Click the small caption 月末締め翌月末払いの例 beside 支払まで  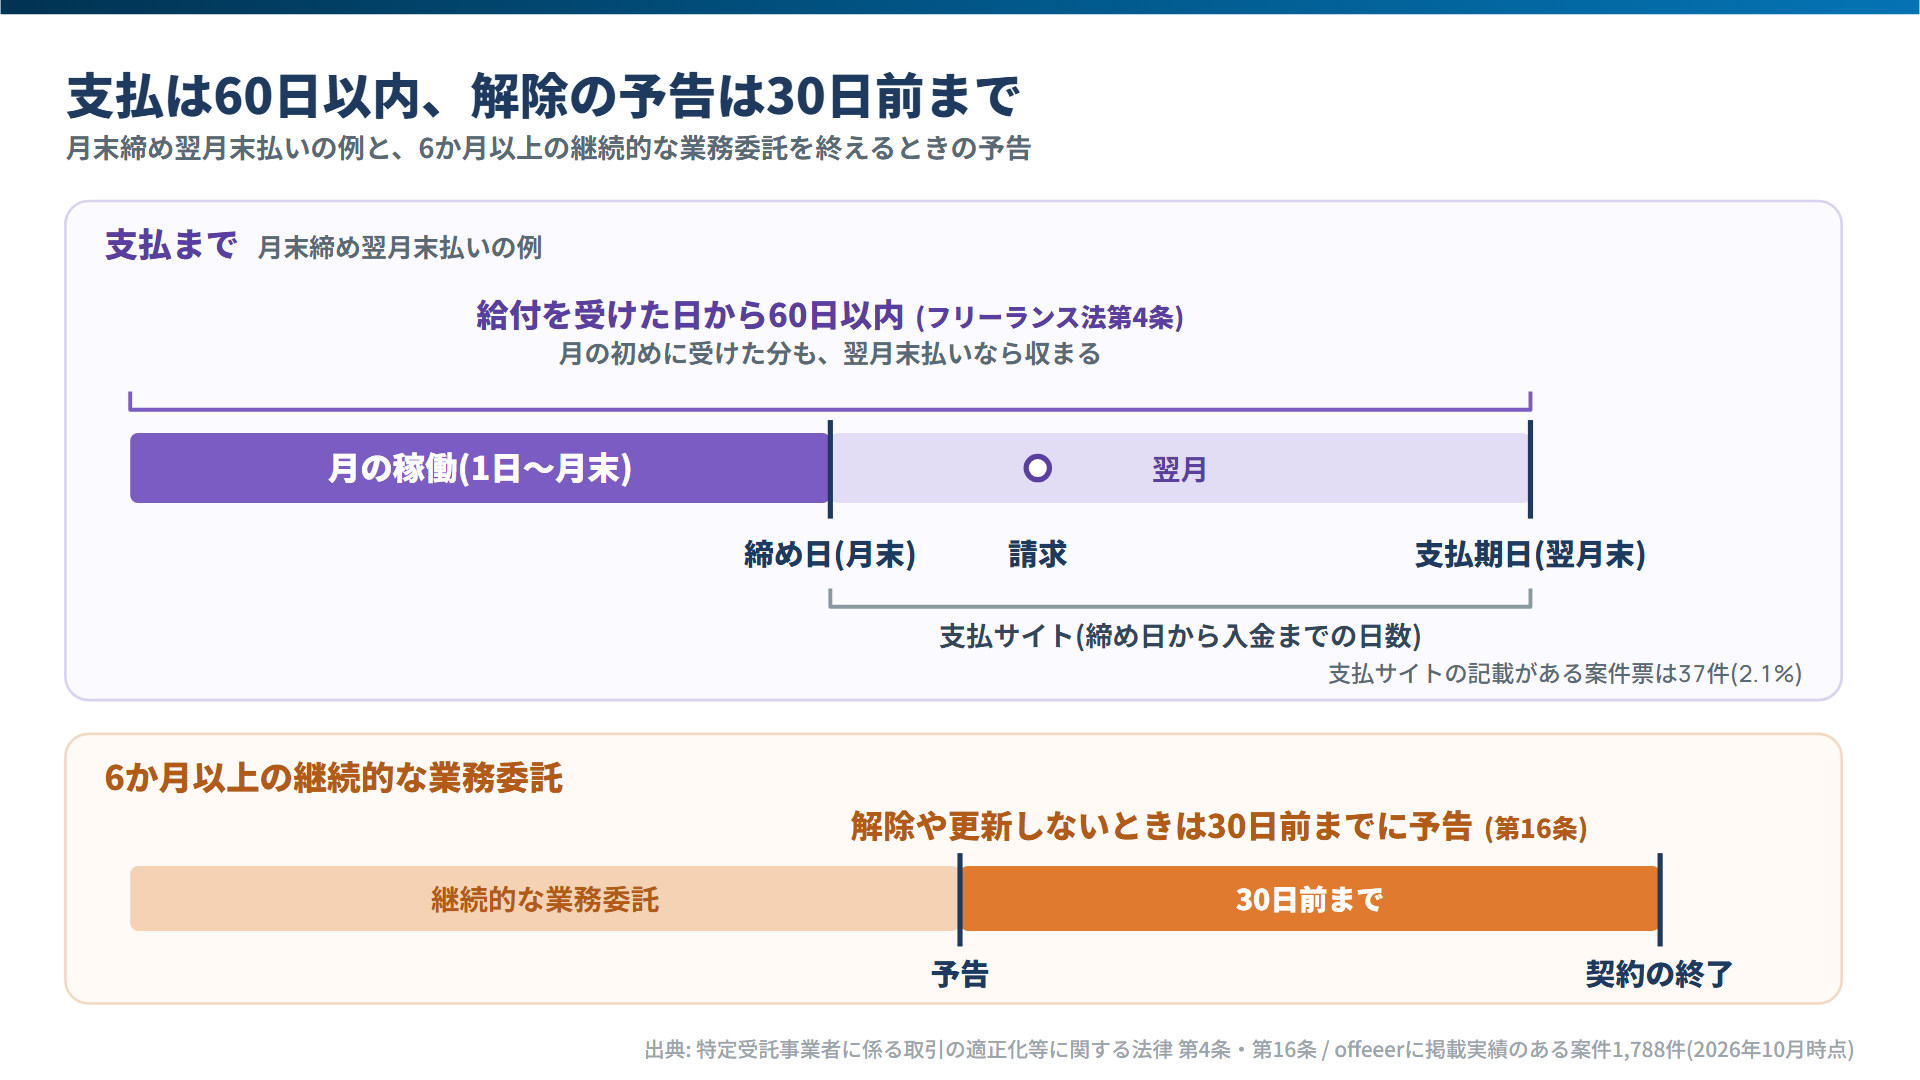point(400,248)
